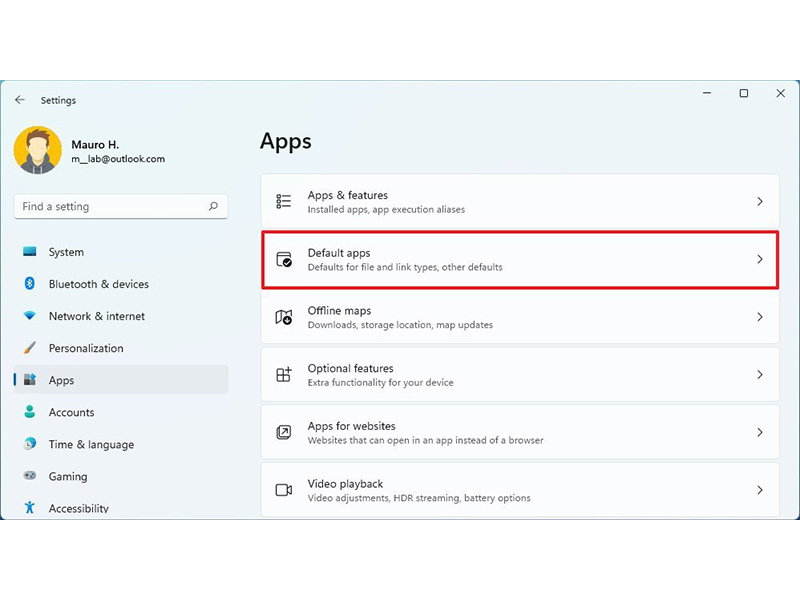Open Default apps page
800x600 pixels.
click(x=520, y=259)
